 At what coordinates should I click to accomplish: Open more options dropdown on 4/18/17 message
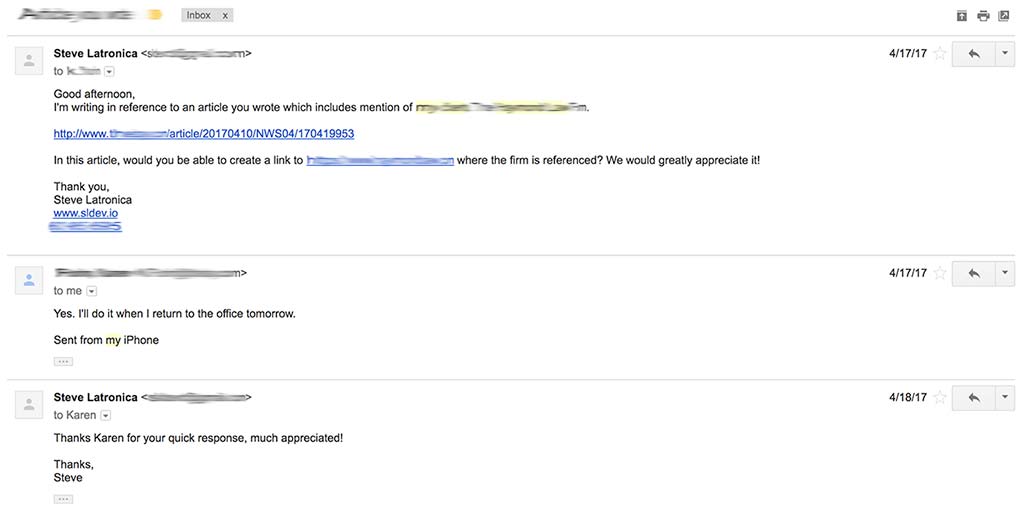click(1004, 398)
